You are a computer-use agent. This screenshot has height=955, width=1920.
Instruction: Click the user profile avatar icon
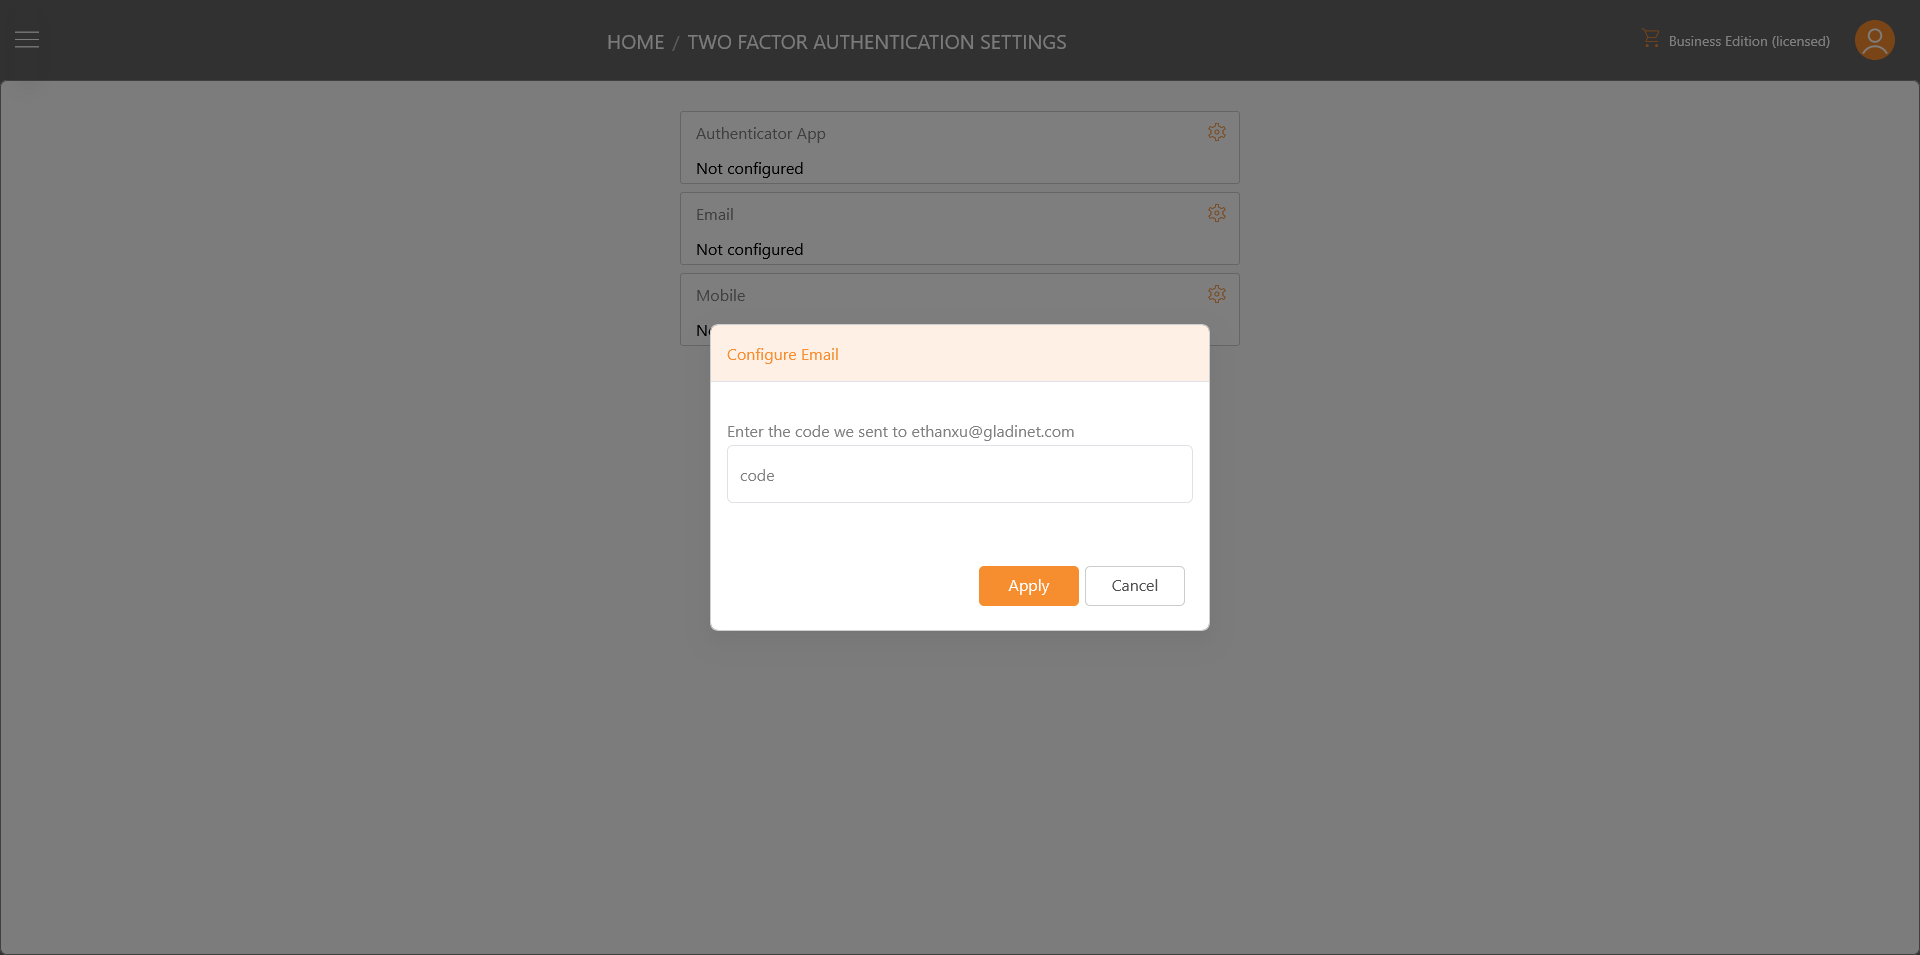pos(1874,40)
